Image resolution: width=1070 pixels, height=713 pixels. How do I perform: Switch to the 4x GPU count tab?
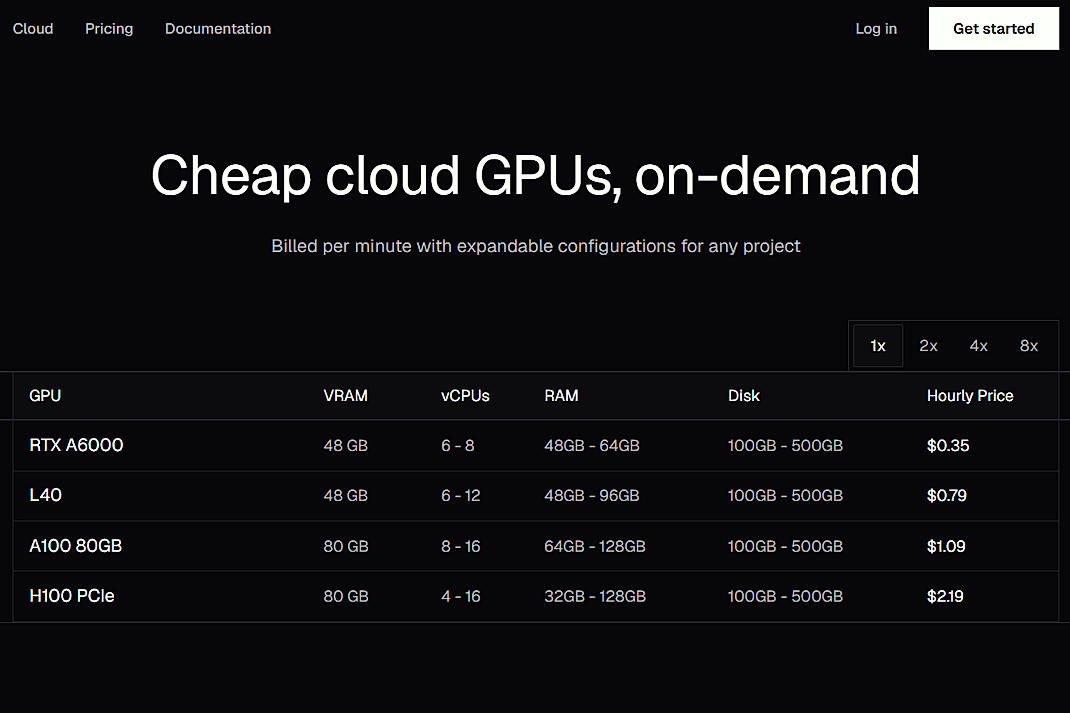(979, 346)
